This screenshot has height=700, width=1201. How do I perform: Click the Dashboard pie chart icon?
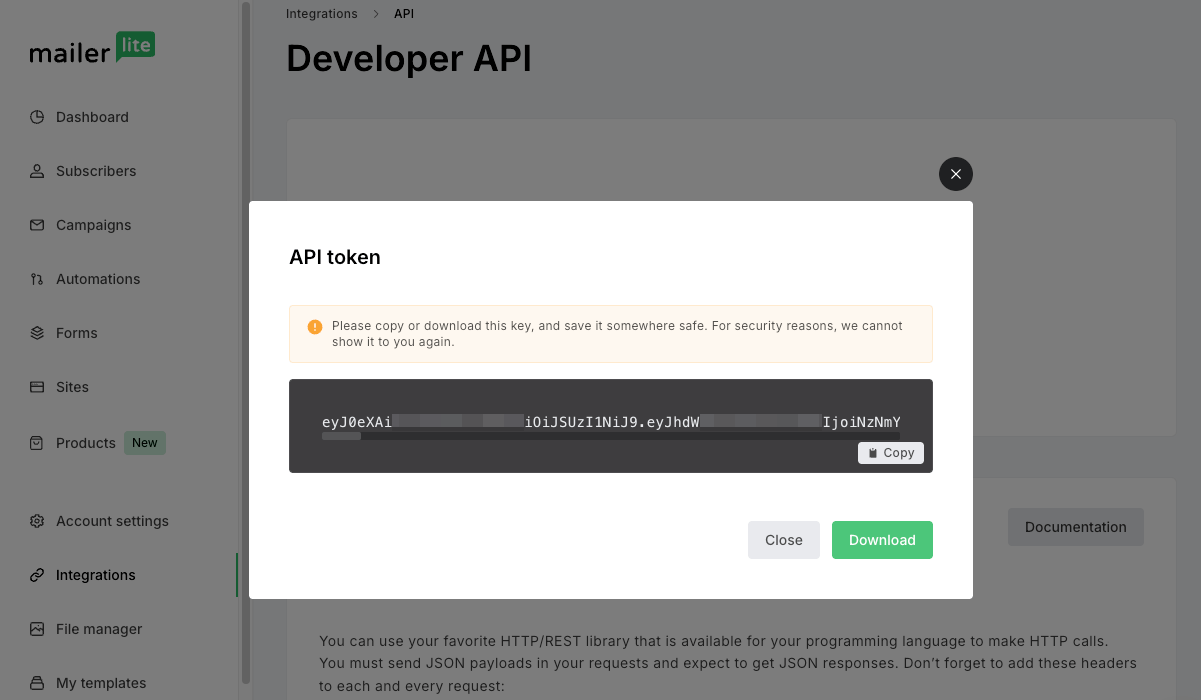tap(37, 117)
